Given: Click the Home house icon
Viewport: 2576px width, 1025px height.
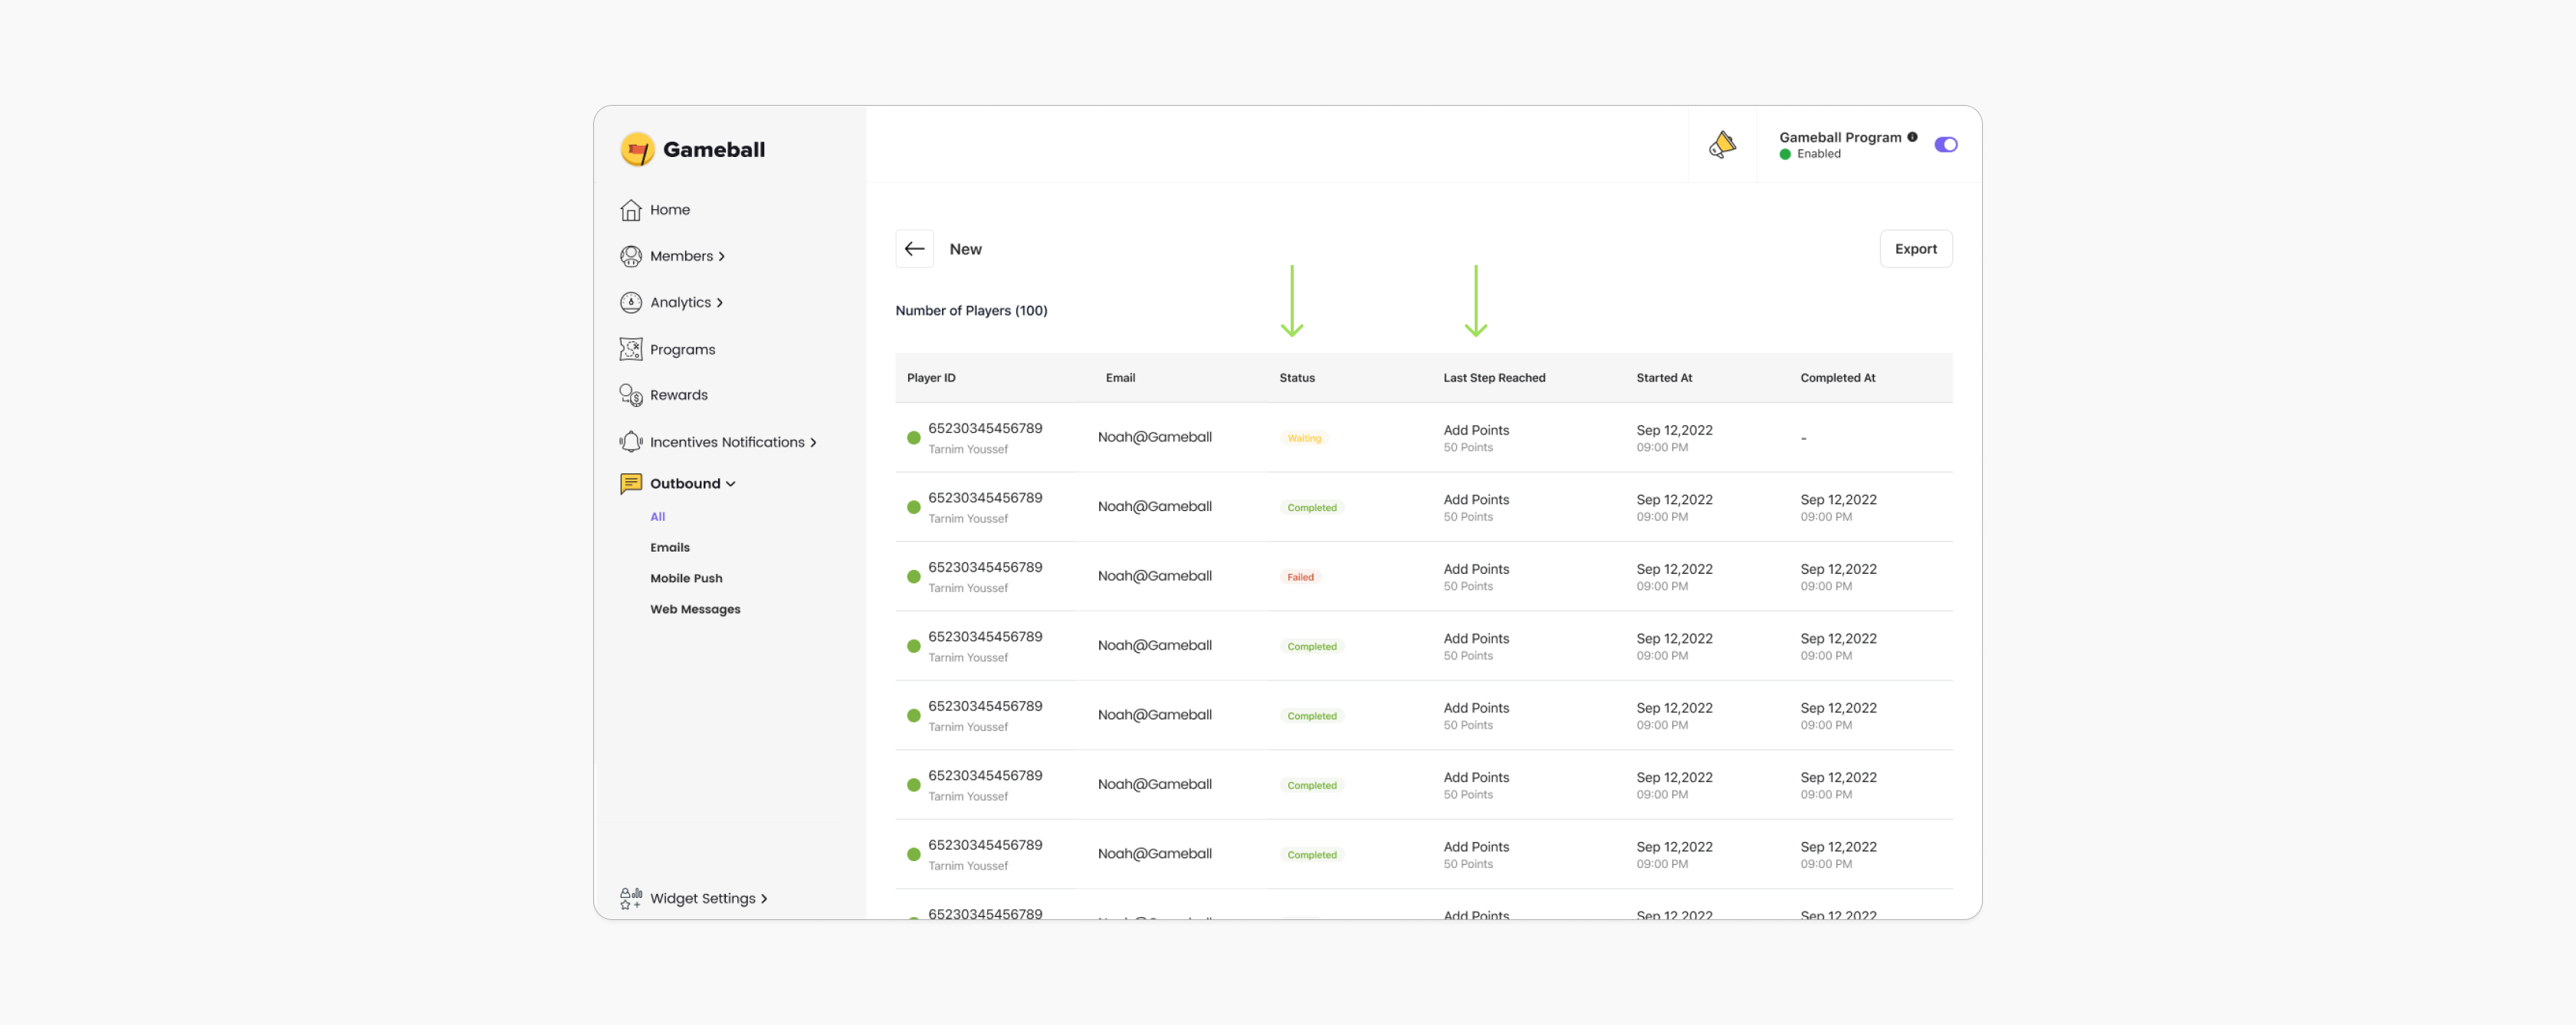Looking at the screenshot, I should coord(630,210).
